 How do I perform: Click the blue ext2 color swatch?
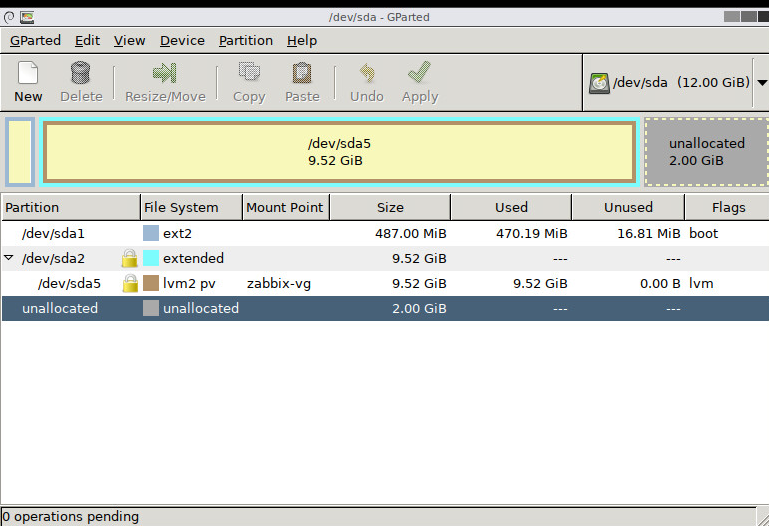click(151, 233)
